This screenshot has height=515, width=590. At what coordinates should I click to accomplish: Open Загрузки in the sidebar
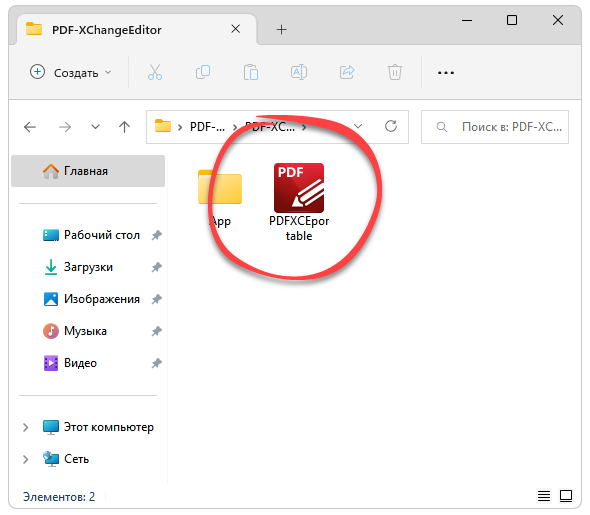click(88, 267)
